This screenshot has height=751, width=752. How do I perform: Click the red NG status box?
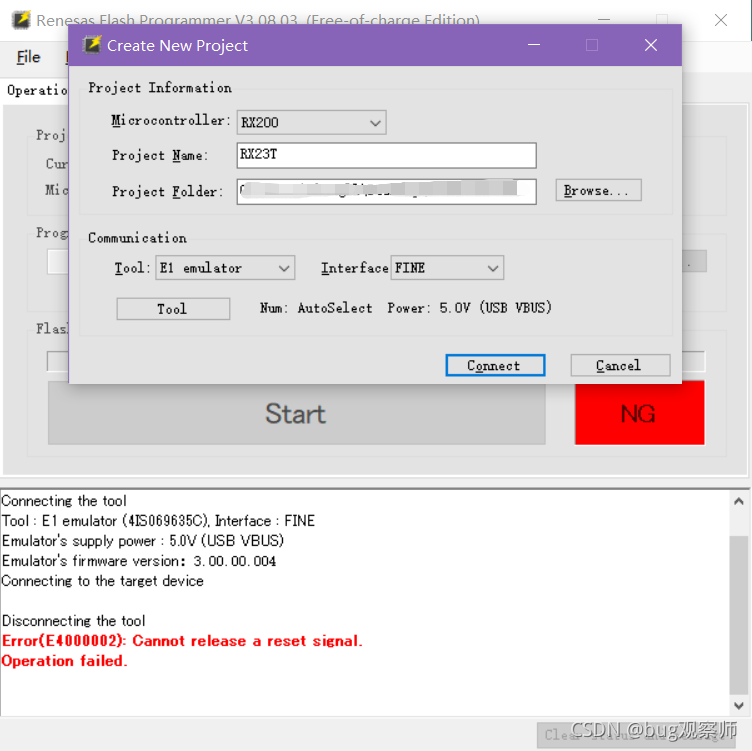tap(639, 413)
